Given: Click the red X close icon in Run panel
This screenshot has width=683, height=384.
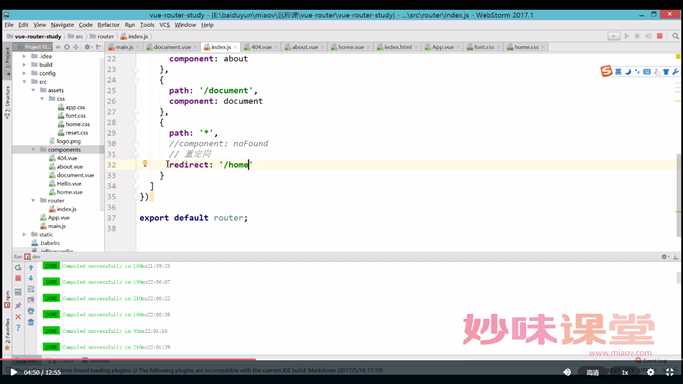Looking at the screenshot, I should pos(18,317).
